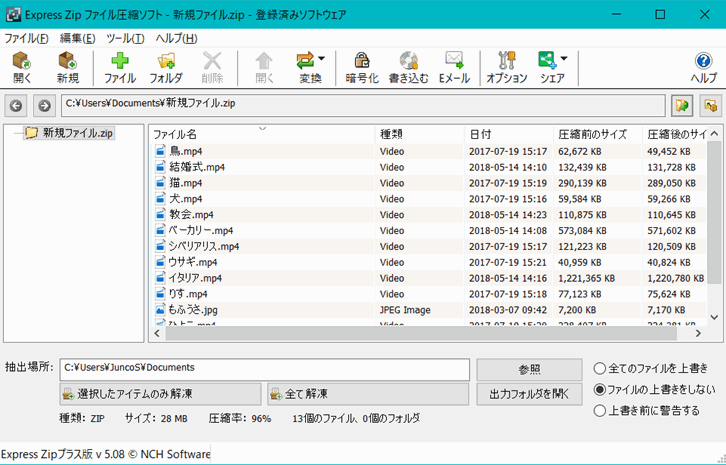This screenshot has height=465, width=726.
Task: Select the ベーカリー.mp4 file name
Action: point(201,230)
